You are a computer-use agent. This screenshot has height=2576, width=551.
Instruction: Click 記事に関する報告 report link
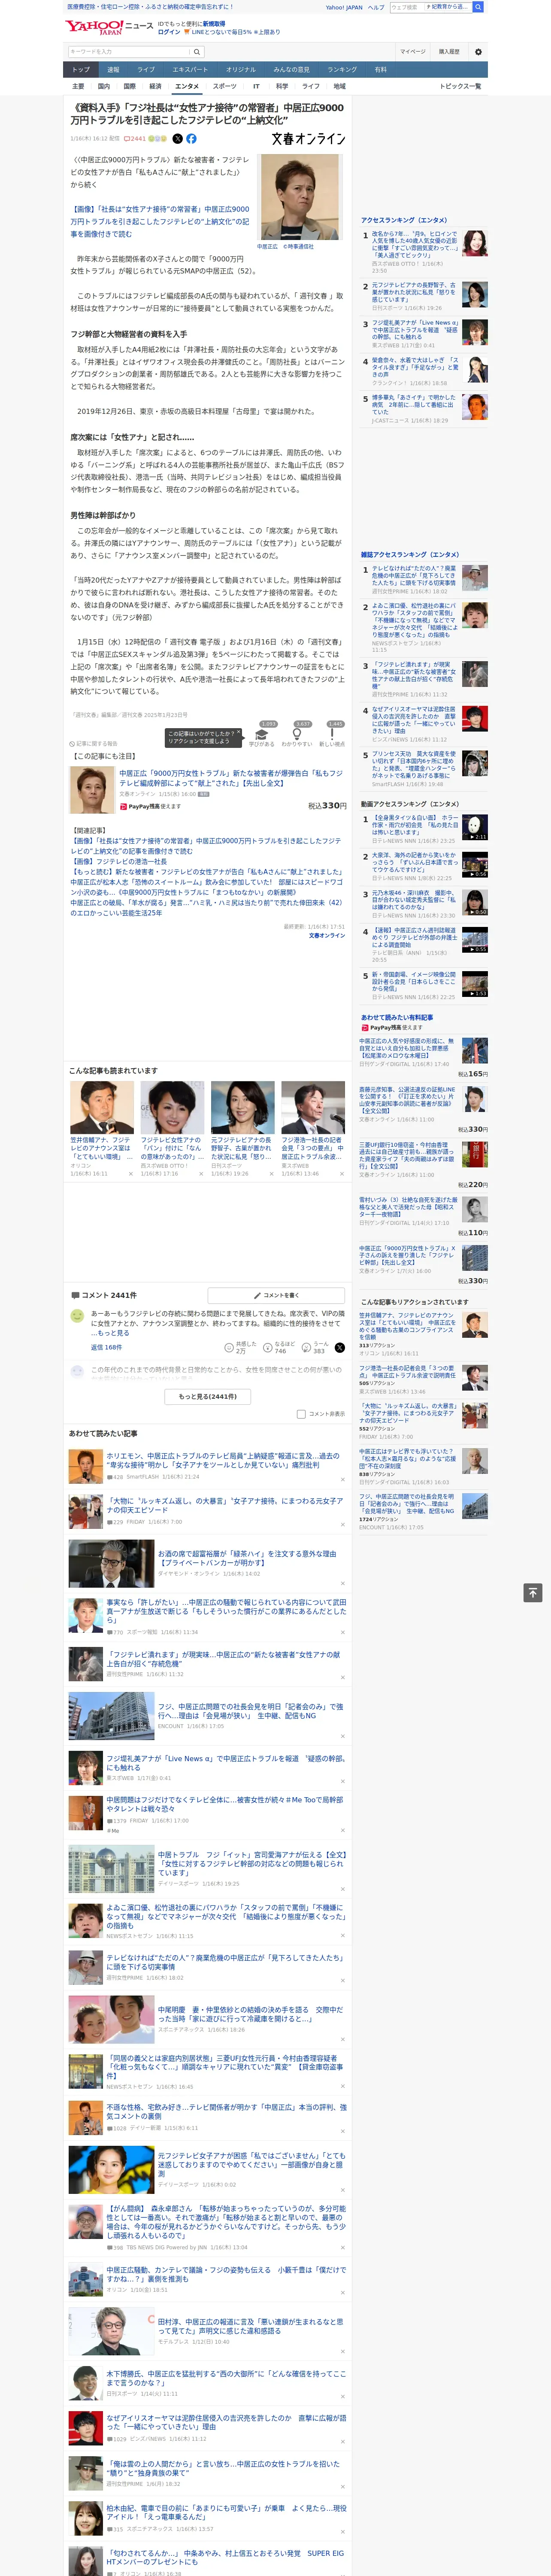(x=94, y=743)
